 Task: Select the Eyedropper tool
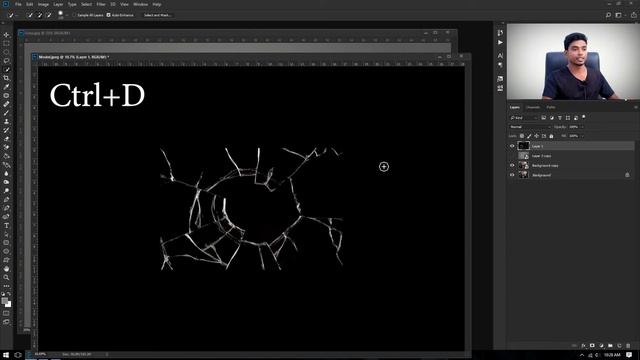(x=6, y=87)
